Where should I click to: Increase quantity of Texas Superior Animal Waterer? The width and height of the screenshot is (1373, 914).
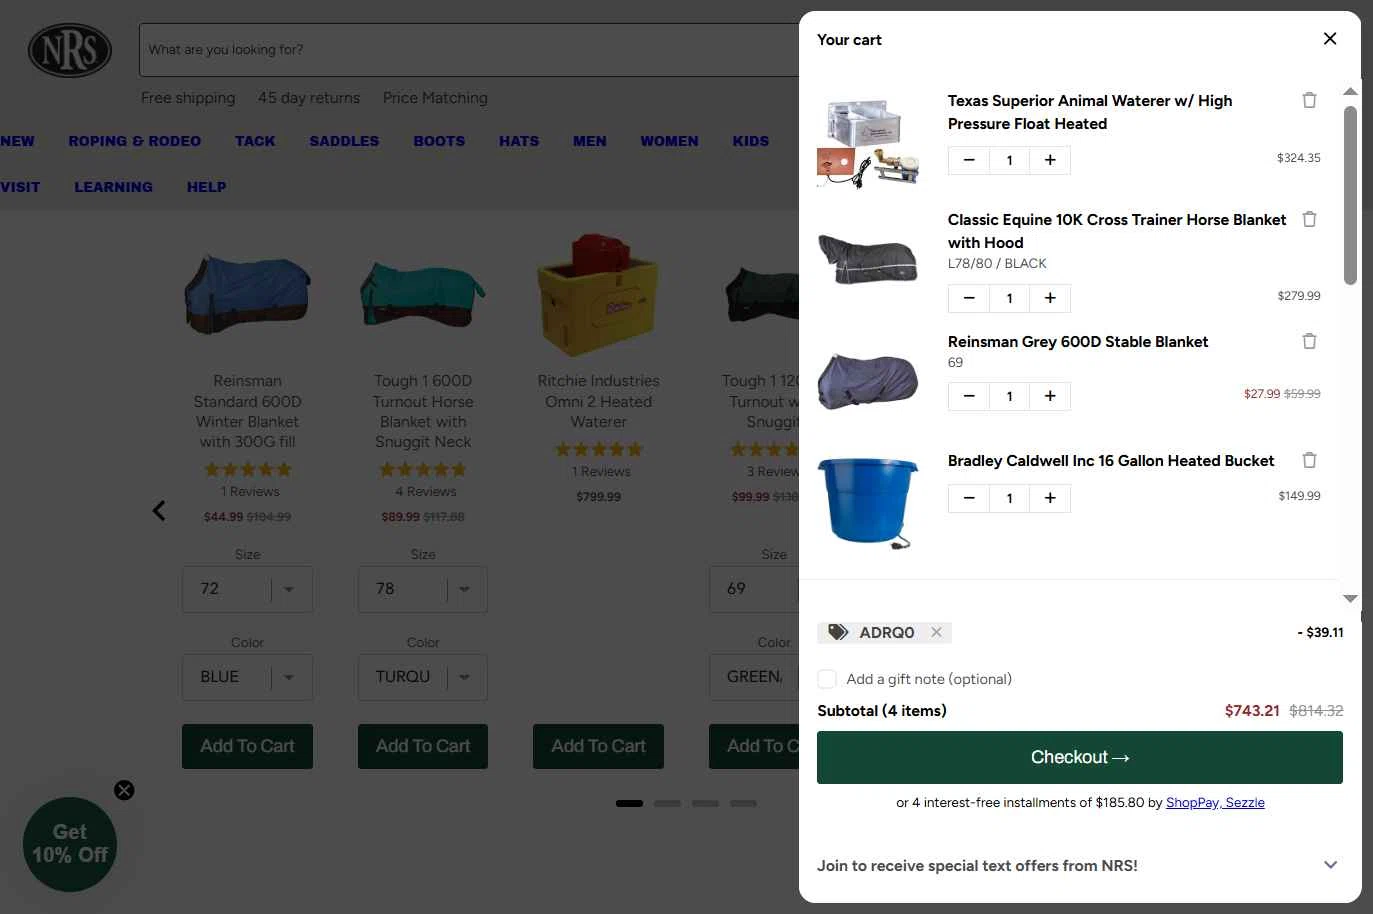(x=1050, y=160)
